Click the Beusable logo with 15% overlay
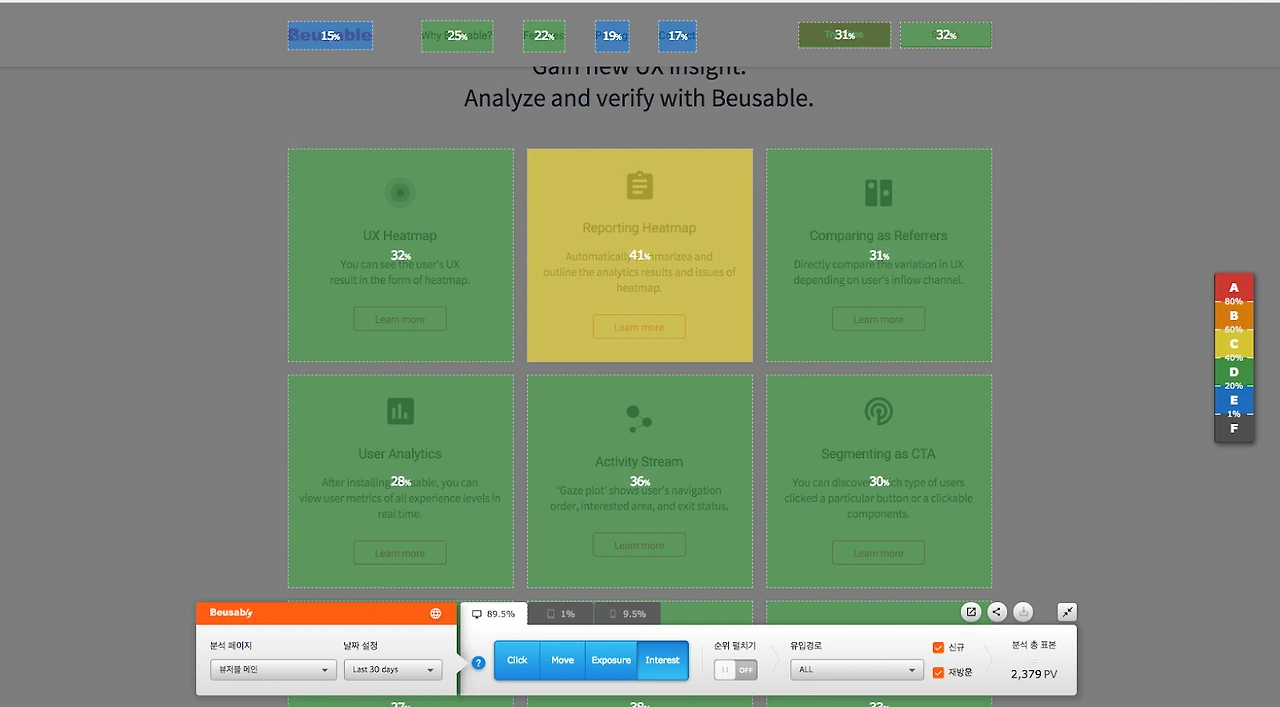The image size is (1280, 707). [x=330, y=36]
